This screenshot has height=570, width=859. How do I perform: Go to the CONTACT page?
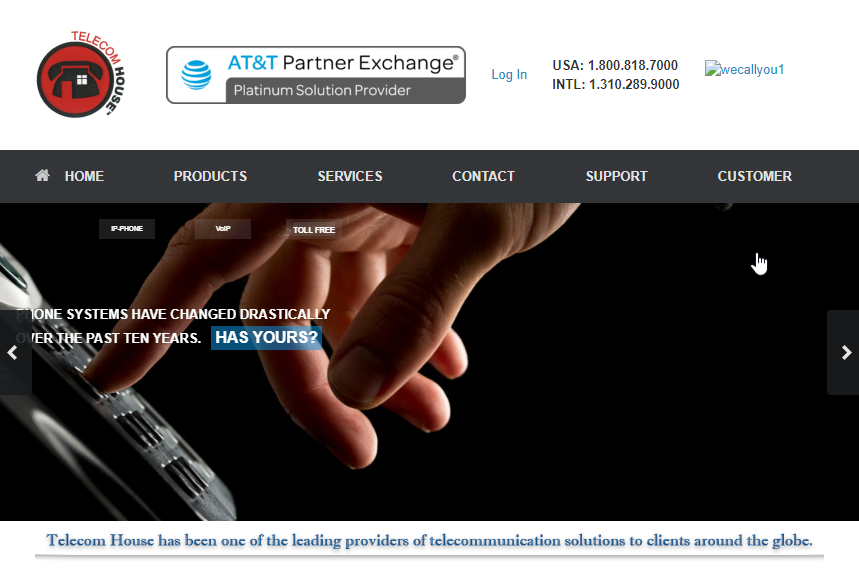tap(483, 176)
